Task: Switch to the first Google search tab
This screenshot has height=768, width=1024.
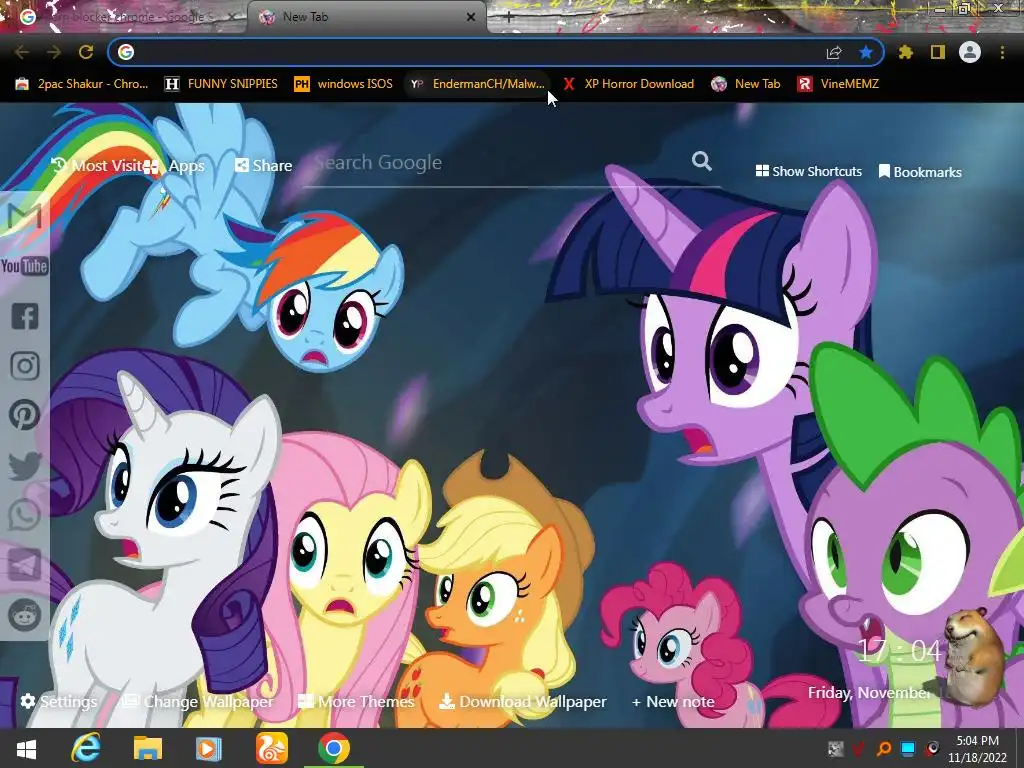Action: click(x=123, y=17)
